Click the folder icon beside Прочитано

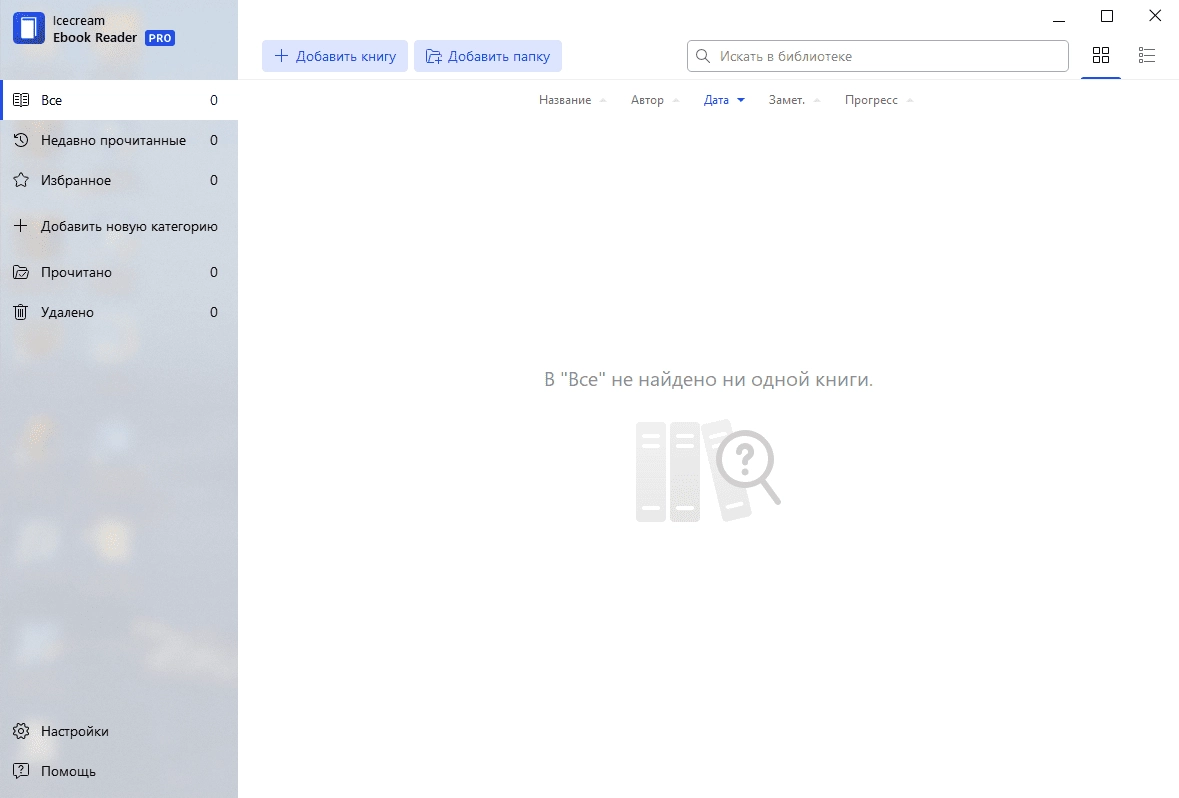click(21, 272)
